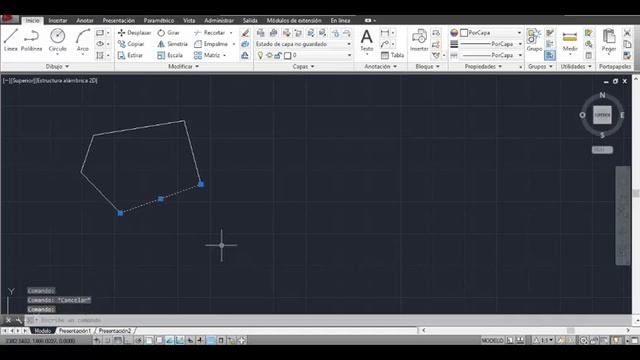This screenshot has width=640, height=360.
Task: Click the Insertar block tool
Action: click(x=419, y=40)
